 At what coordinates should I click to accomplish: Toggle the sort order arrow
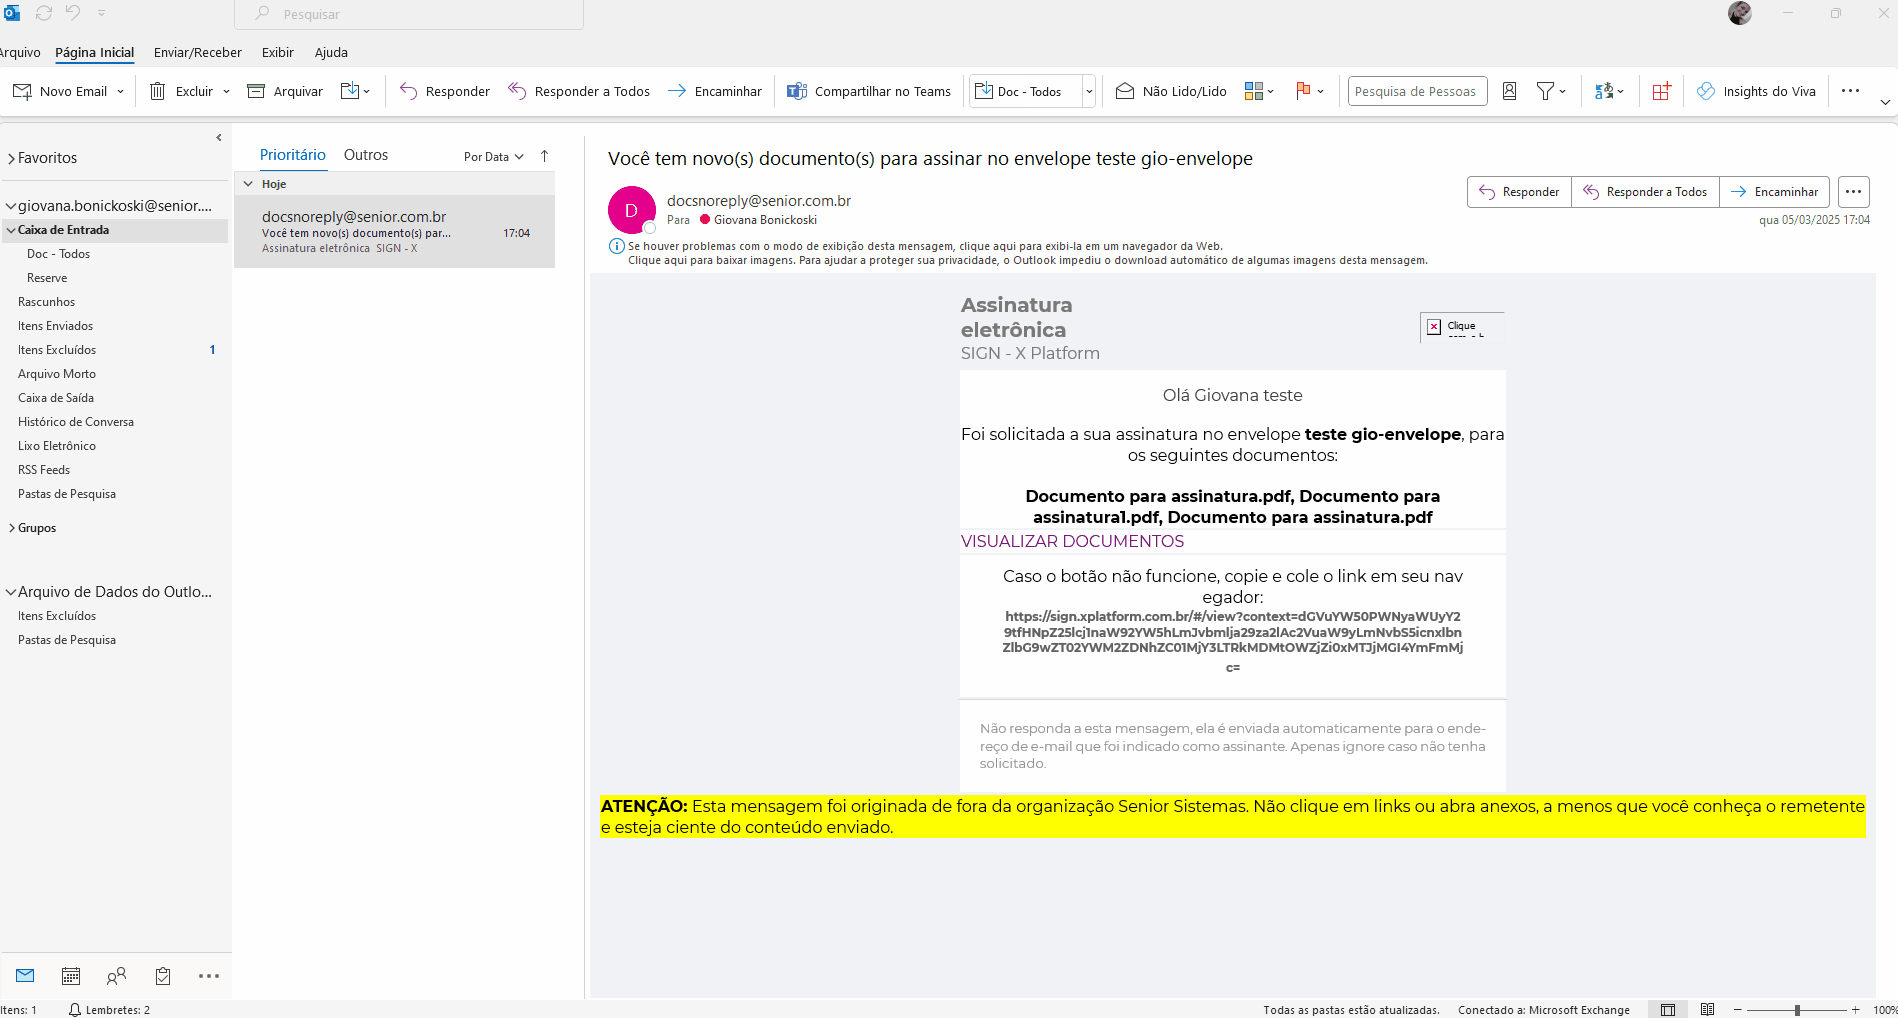tap(545, 156)
